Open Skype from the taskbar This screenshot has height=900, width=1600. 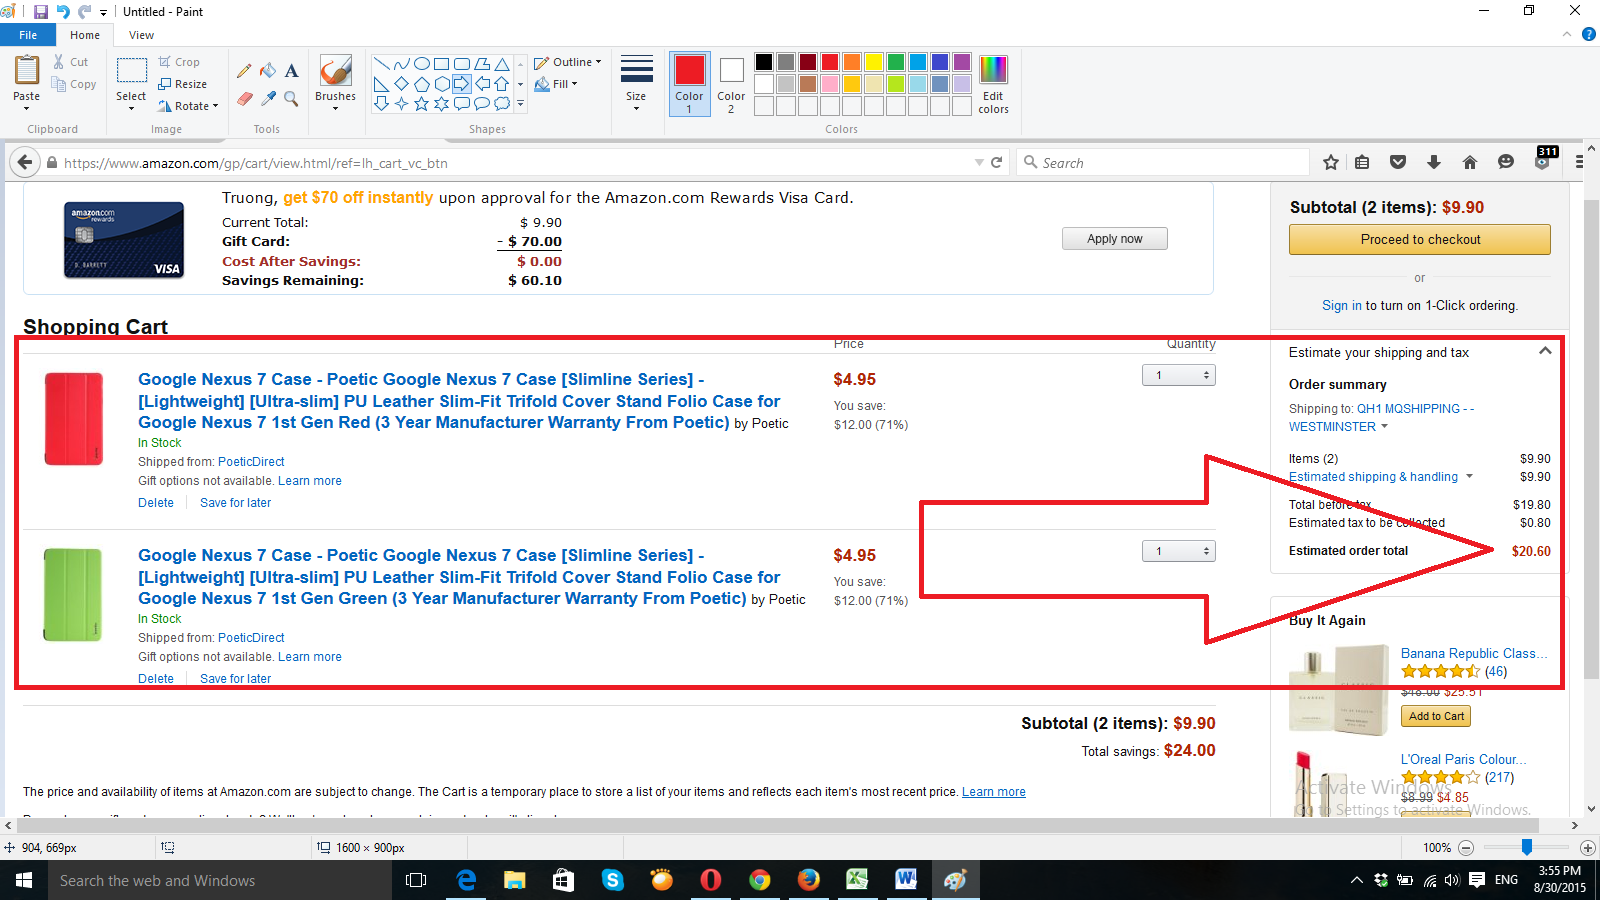tap(612, 880)
